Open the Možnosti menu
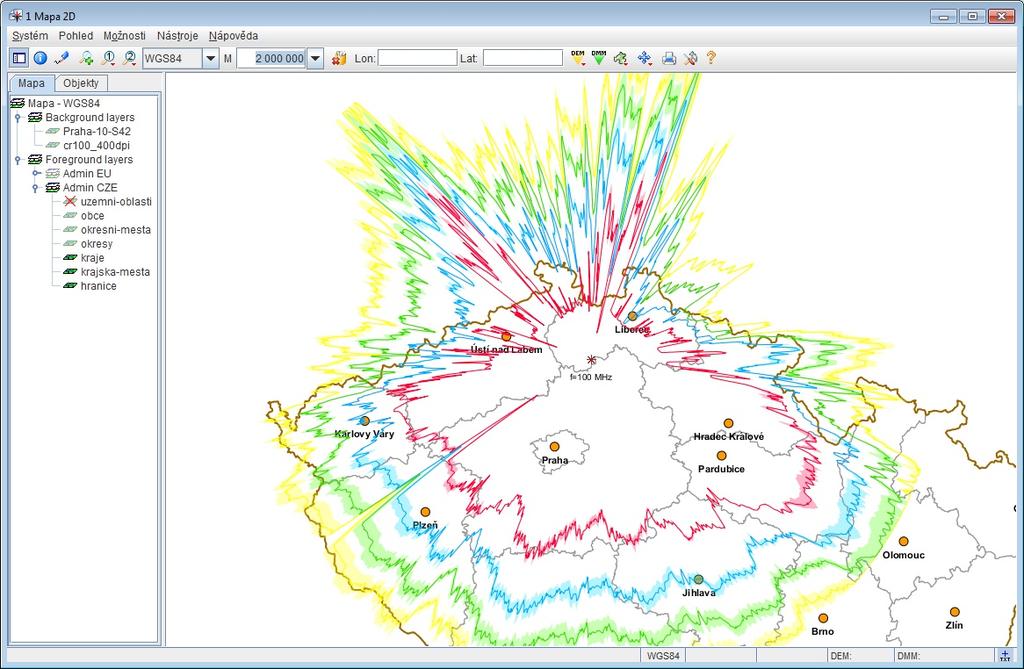The image size is (1024, 669). coord(124,36)
